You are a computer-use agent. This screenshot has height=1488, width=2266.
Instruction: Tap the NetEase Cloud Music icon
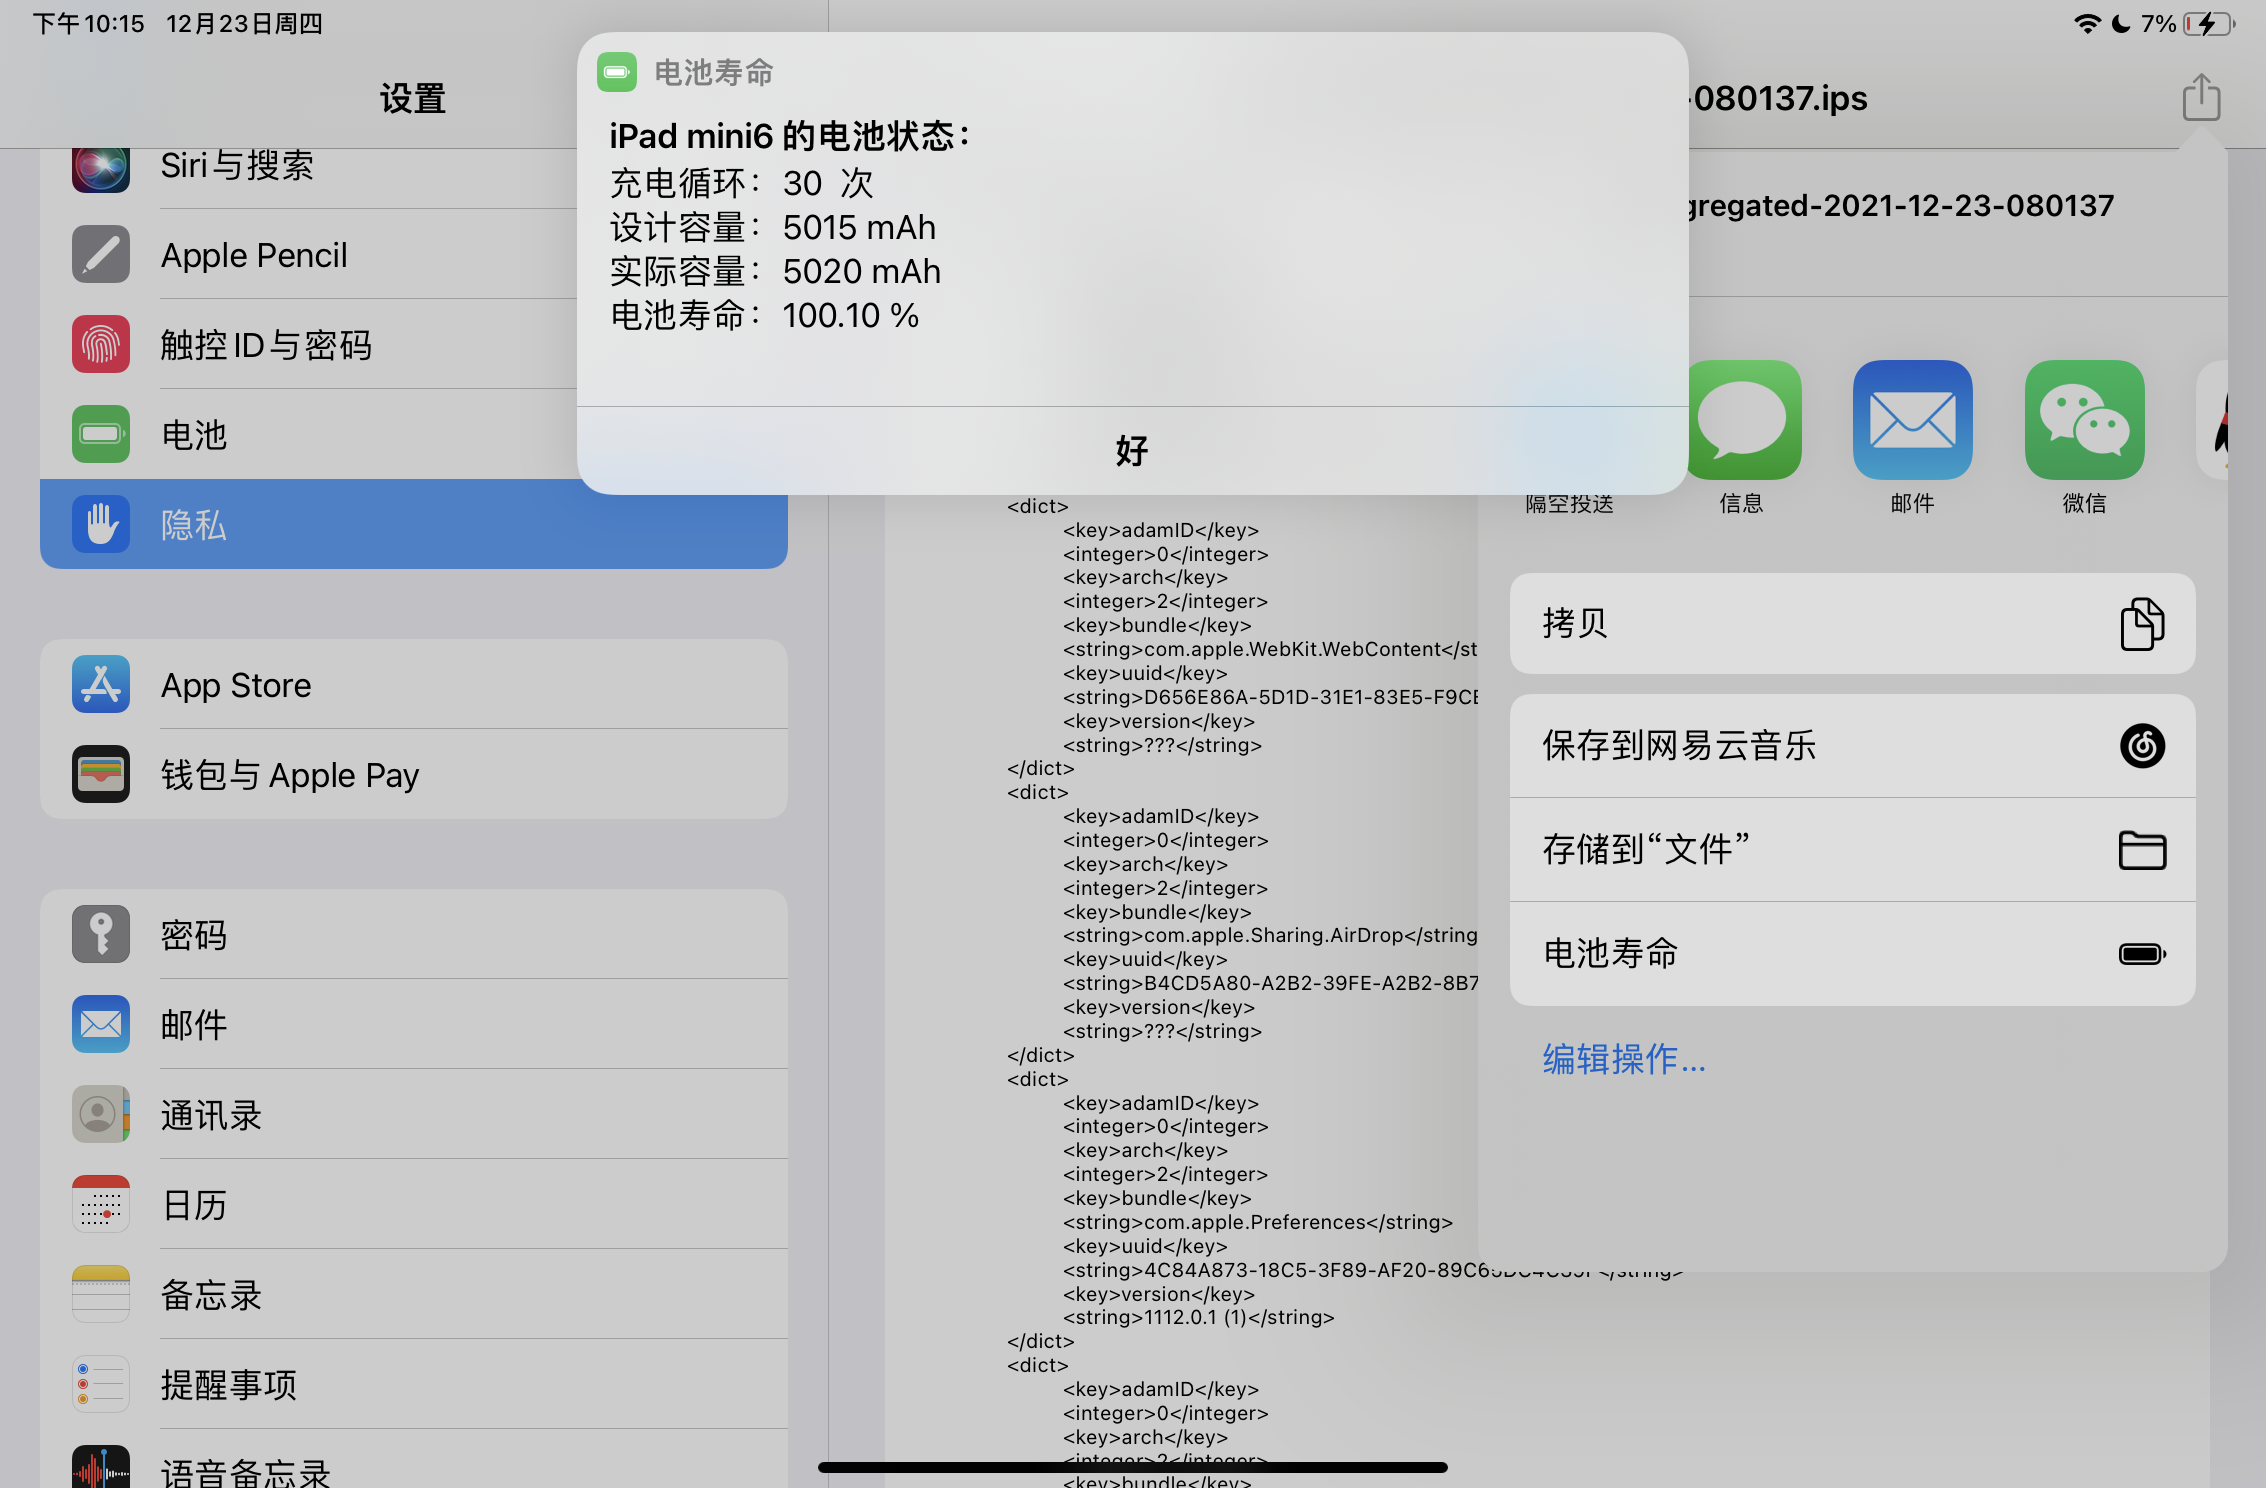pyautogui.click(x=2141, y=746)
